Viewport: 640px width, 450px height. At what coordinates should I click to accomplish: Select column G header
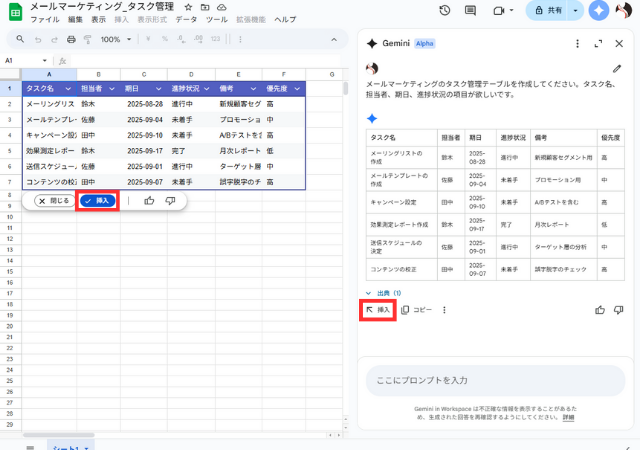(331, 74)
